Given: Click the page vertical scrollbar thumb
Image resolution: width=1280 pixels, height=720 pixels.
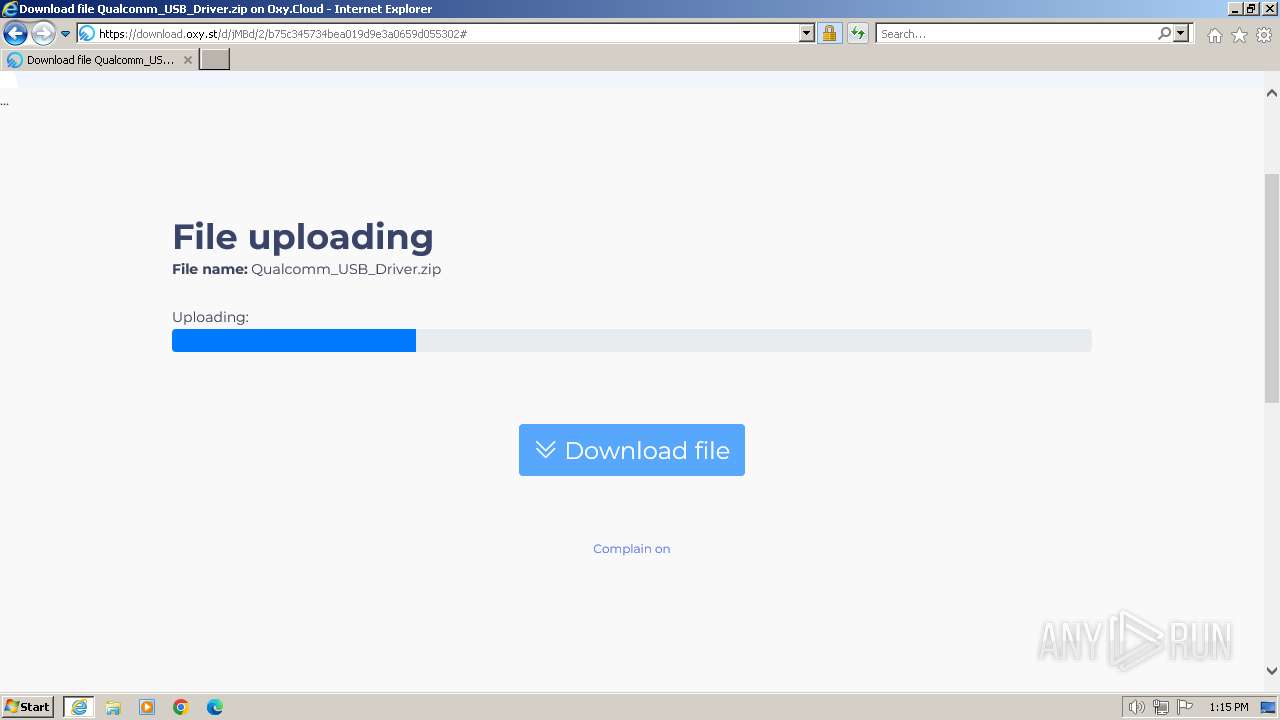Looking at the screenshot, I should click(1272, 288).
